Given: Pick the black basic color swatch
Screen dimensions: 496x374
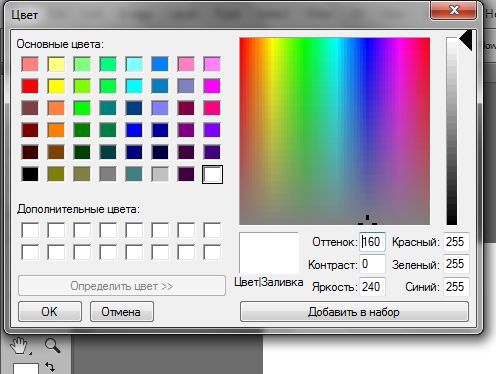Looking at the screenshot, I should click(30, 174).
